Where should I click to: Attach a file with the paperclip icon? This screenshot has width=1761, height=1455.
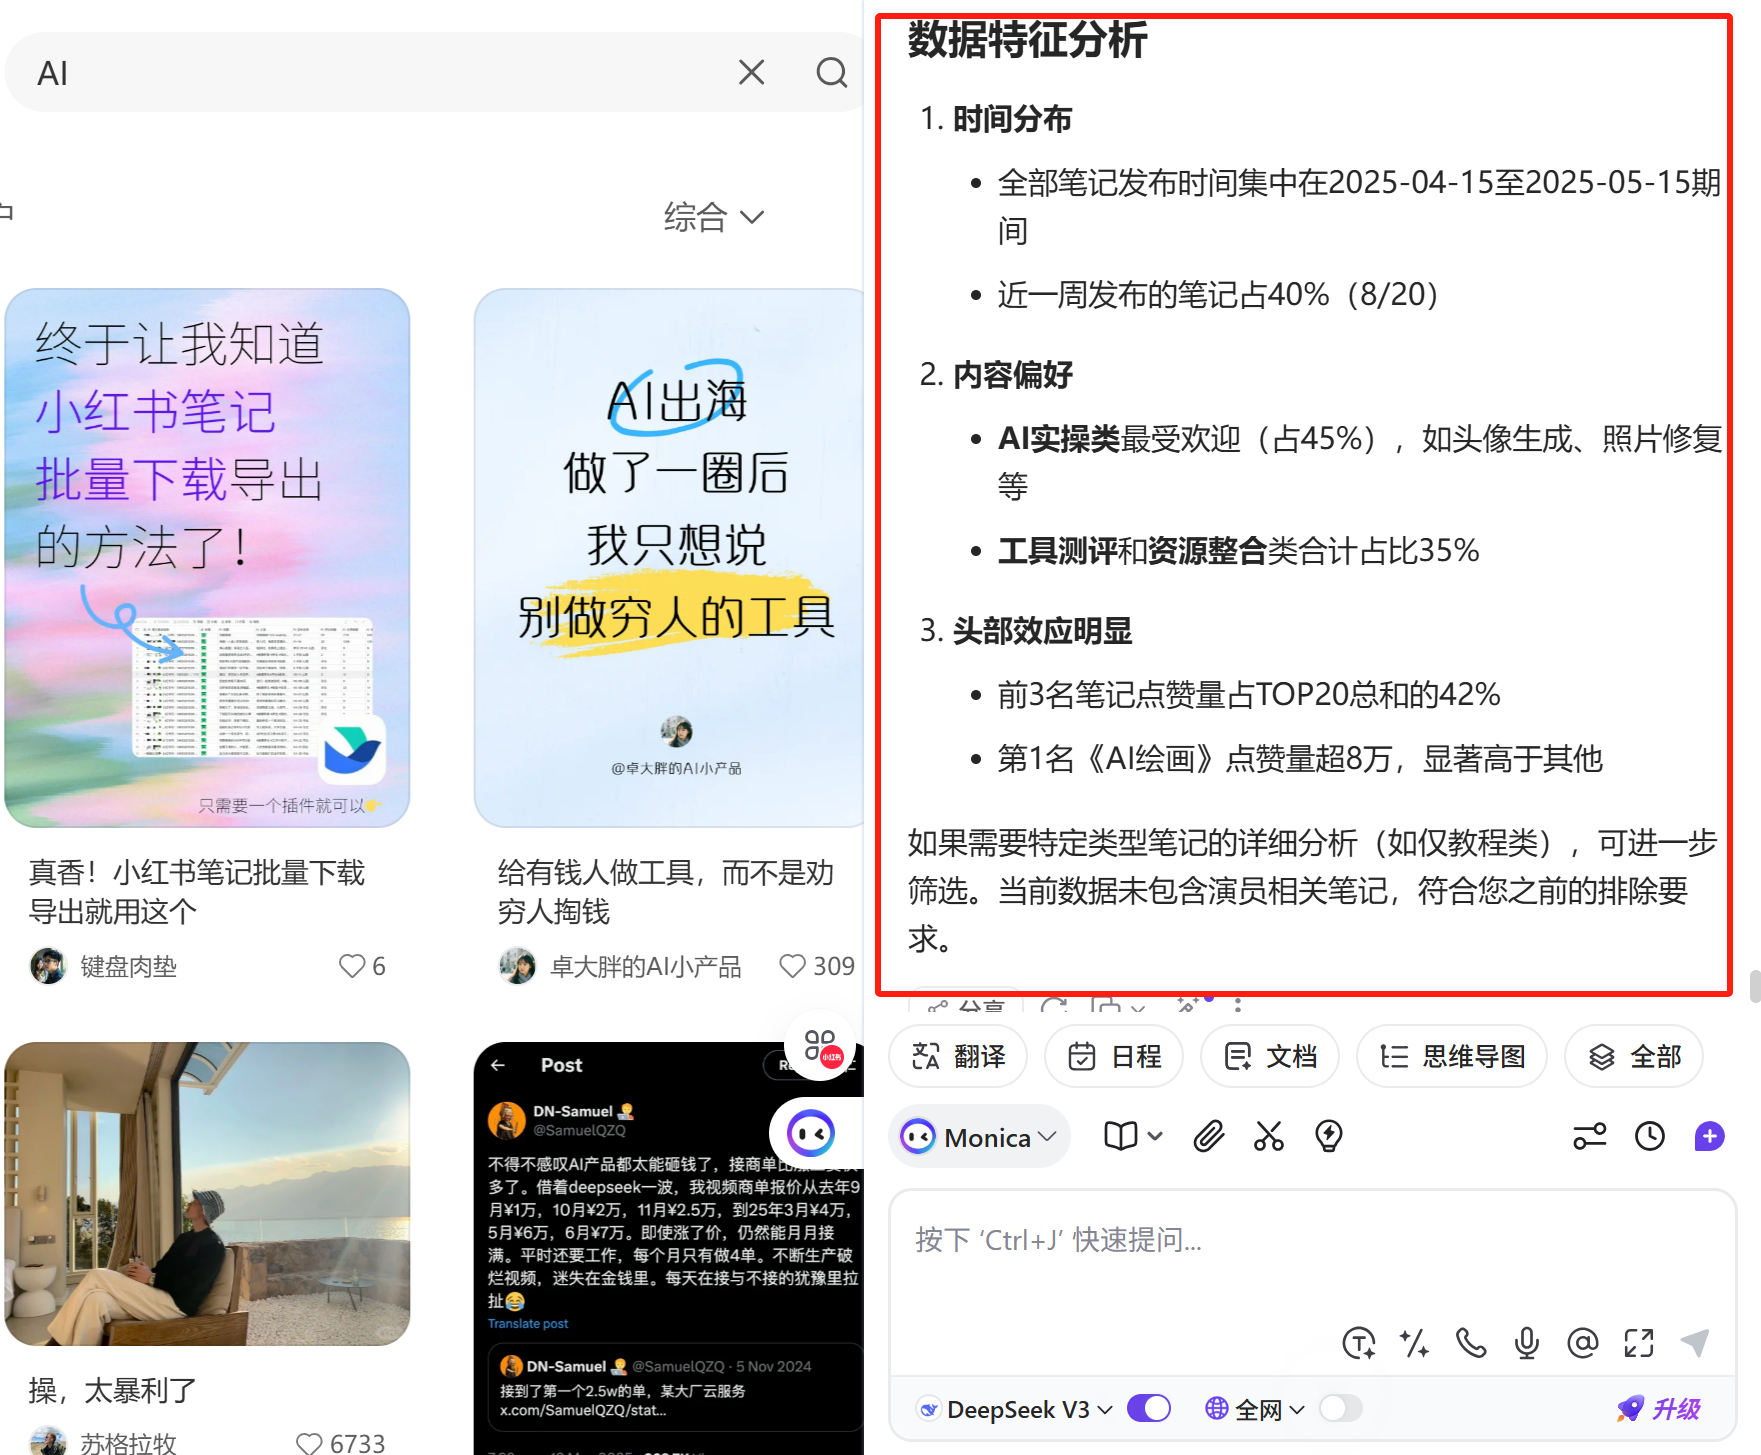coord(1209,1136)
